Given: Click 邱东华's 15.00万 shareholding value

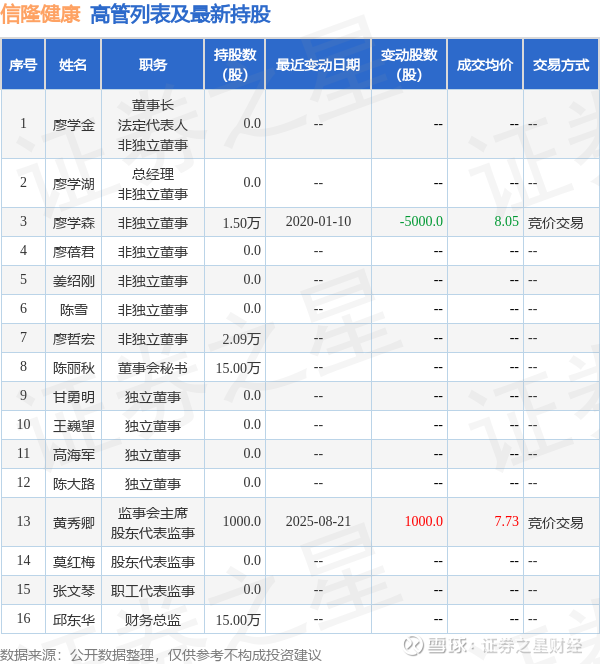Looking at the screenshot, I should coord(238,620).
